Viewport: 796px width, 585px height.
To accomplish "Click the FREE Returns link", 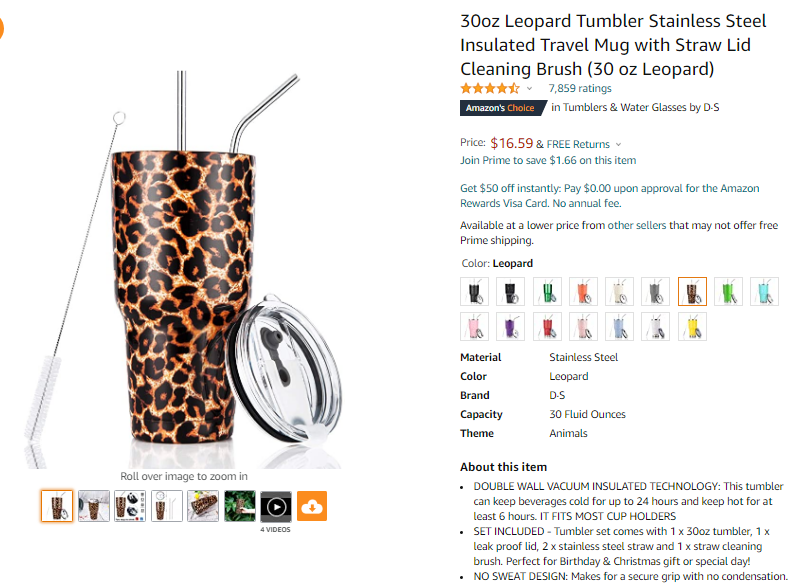I will [577, 144].
